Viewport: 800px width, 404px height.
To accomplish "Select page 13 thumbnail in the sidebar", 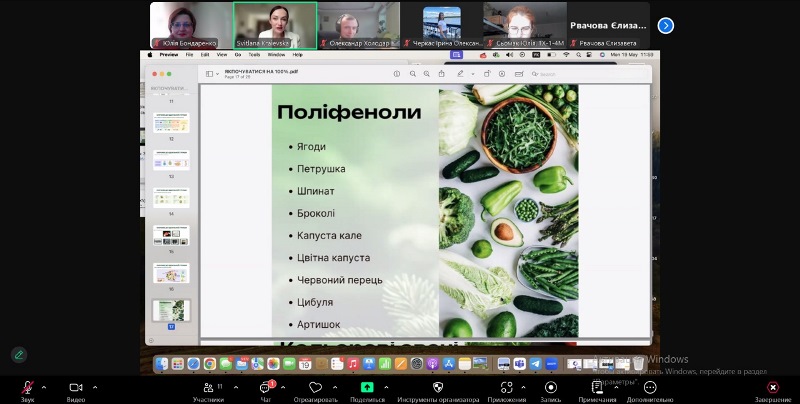I will tap(171, 160).
